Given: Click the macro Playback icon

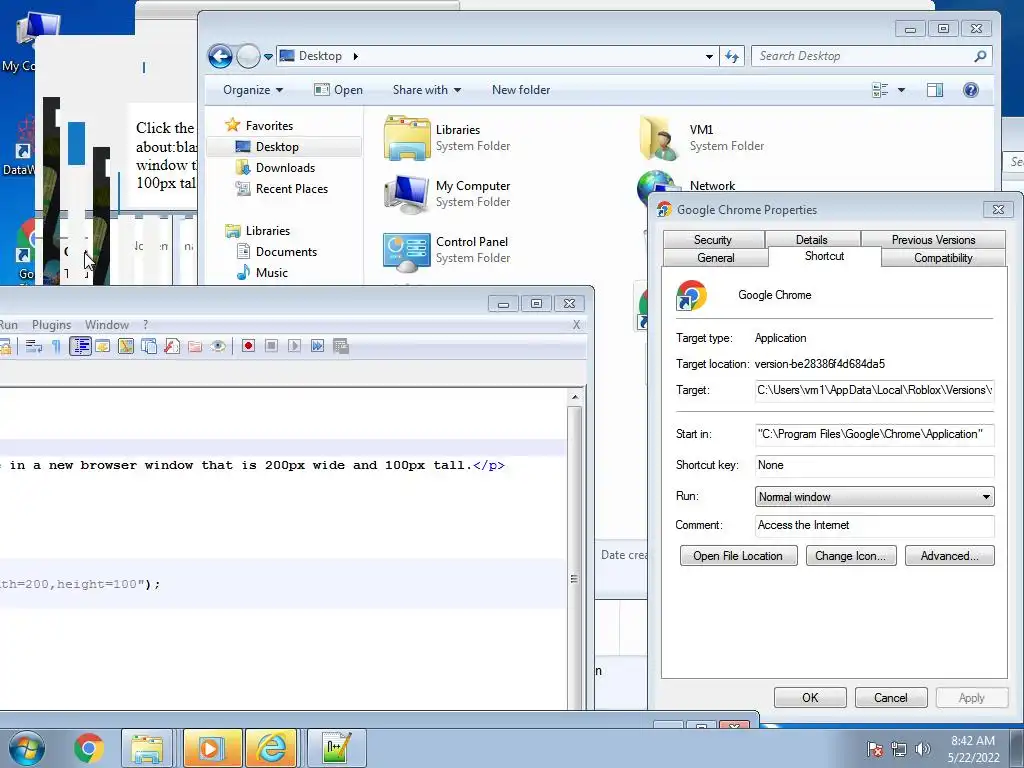Looking at the screenshot, I should [x=295, y=346].
